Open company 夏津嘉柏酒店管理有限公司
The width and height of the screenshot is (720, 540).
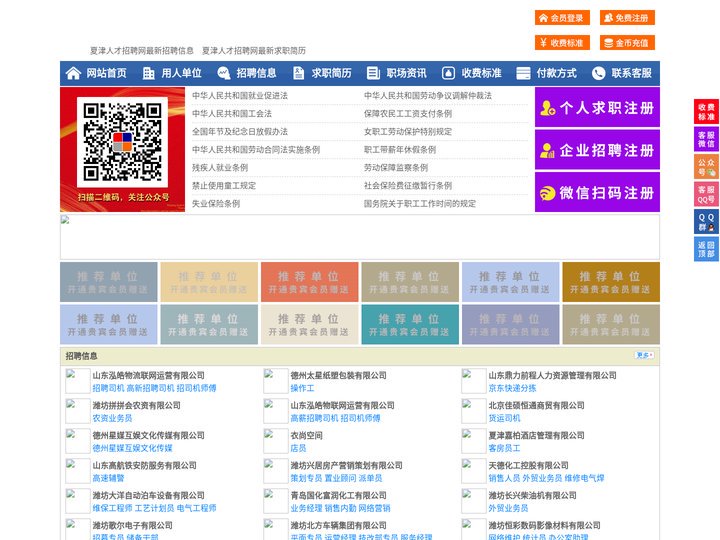coord(536,435)
